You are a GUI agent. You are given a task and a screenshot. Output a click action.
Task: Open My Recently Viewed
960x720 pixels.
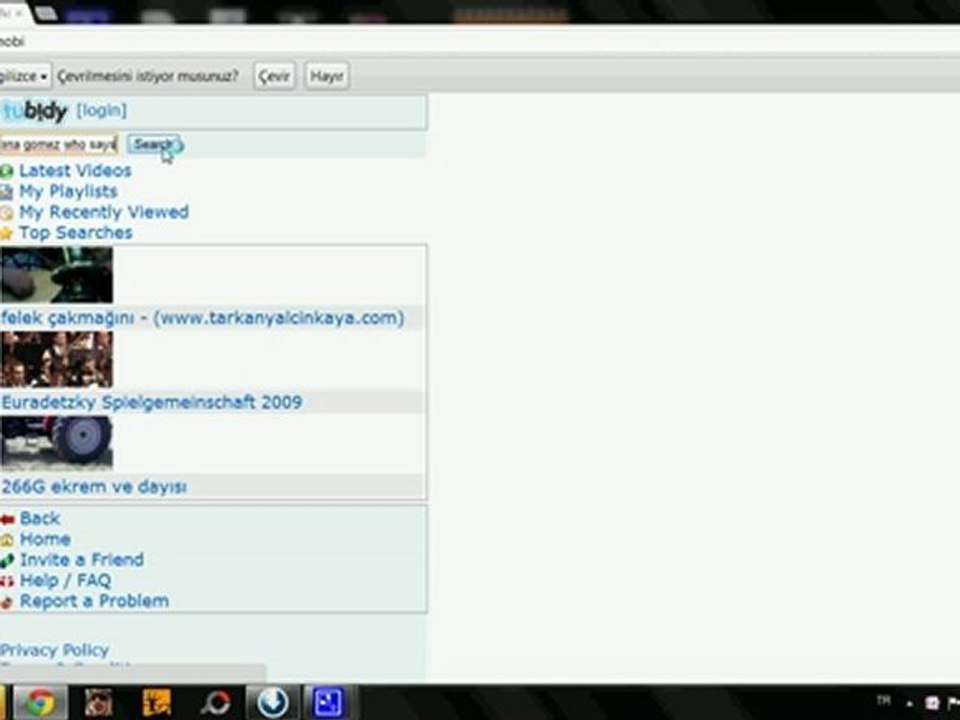[104, 212]
